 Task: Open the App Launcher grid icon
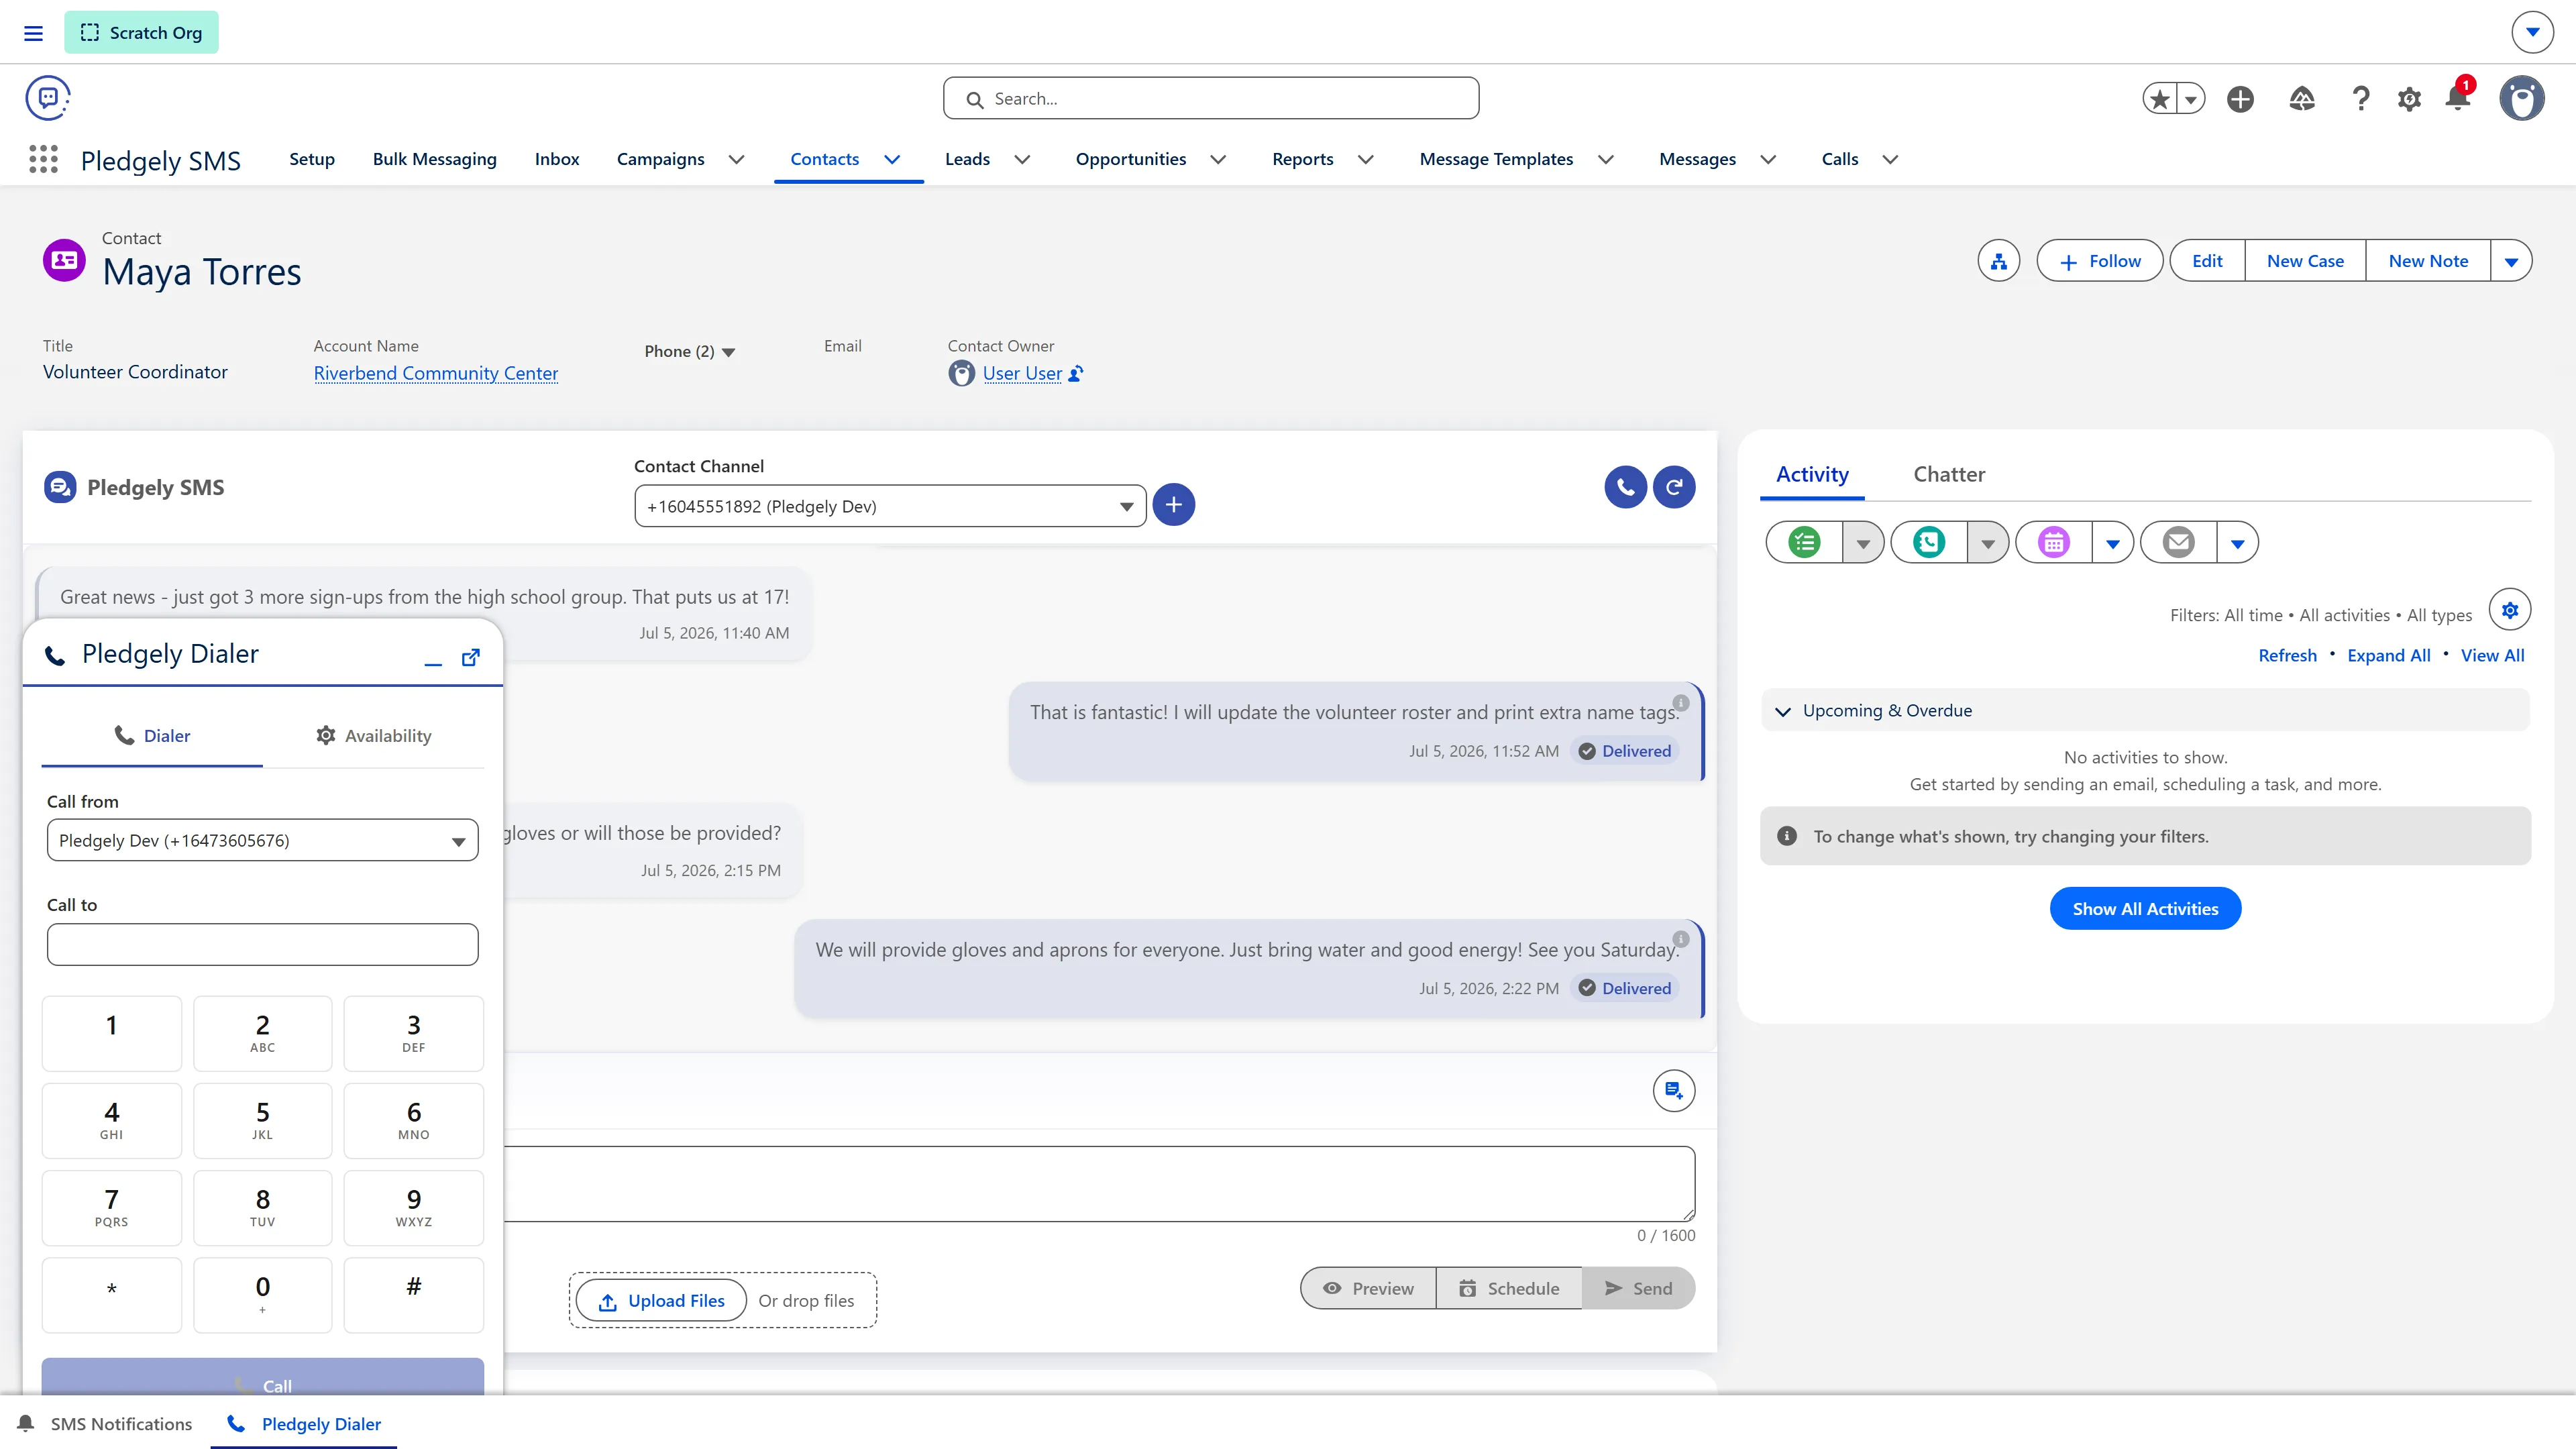tap(43, 159)
